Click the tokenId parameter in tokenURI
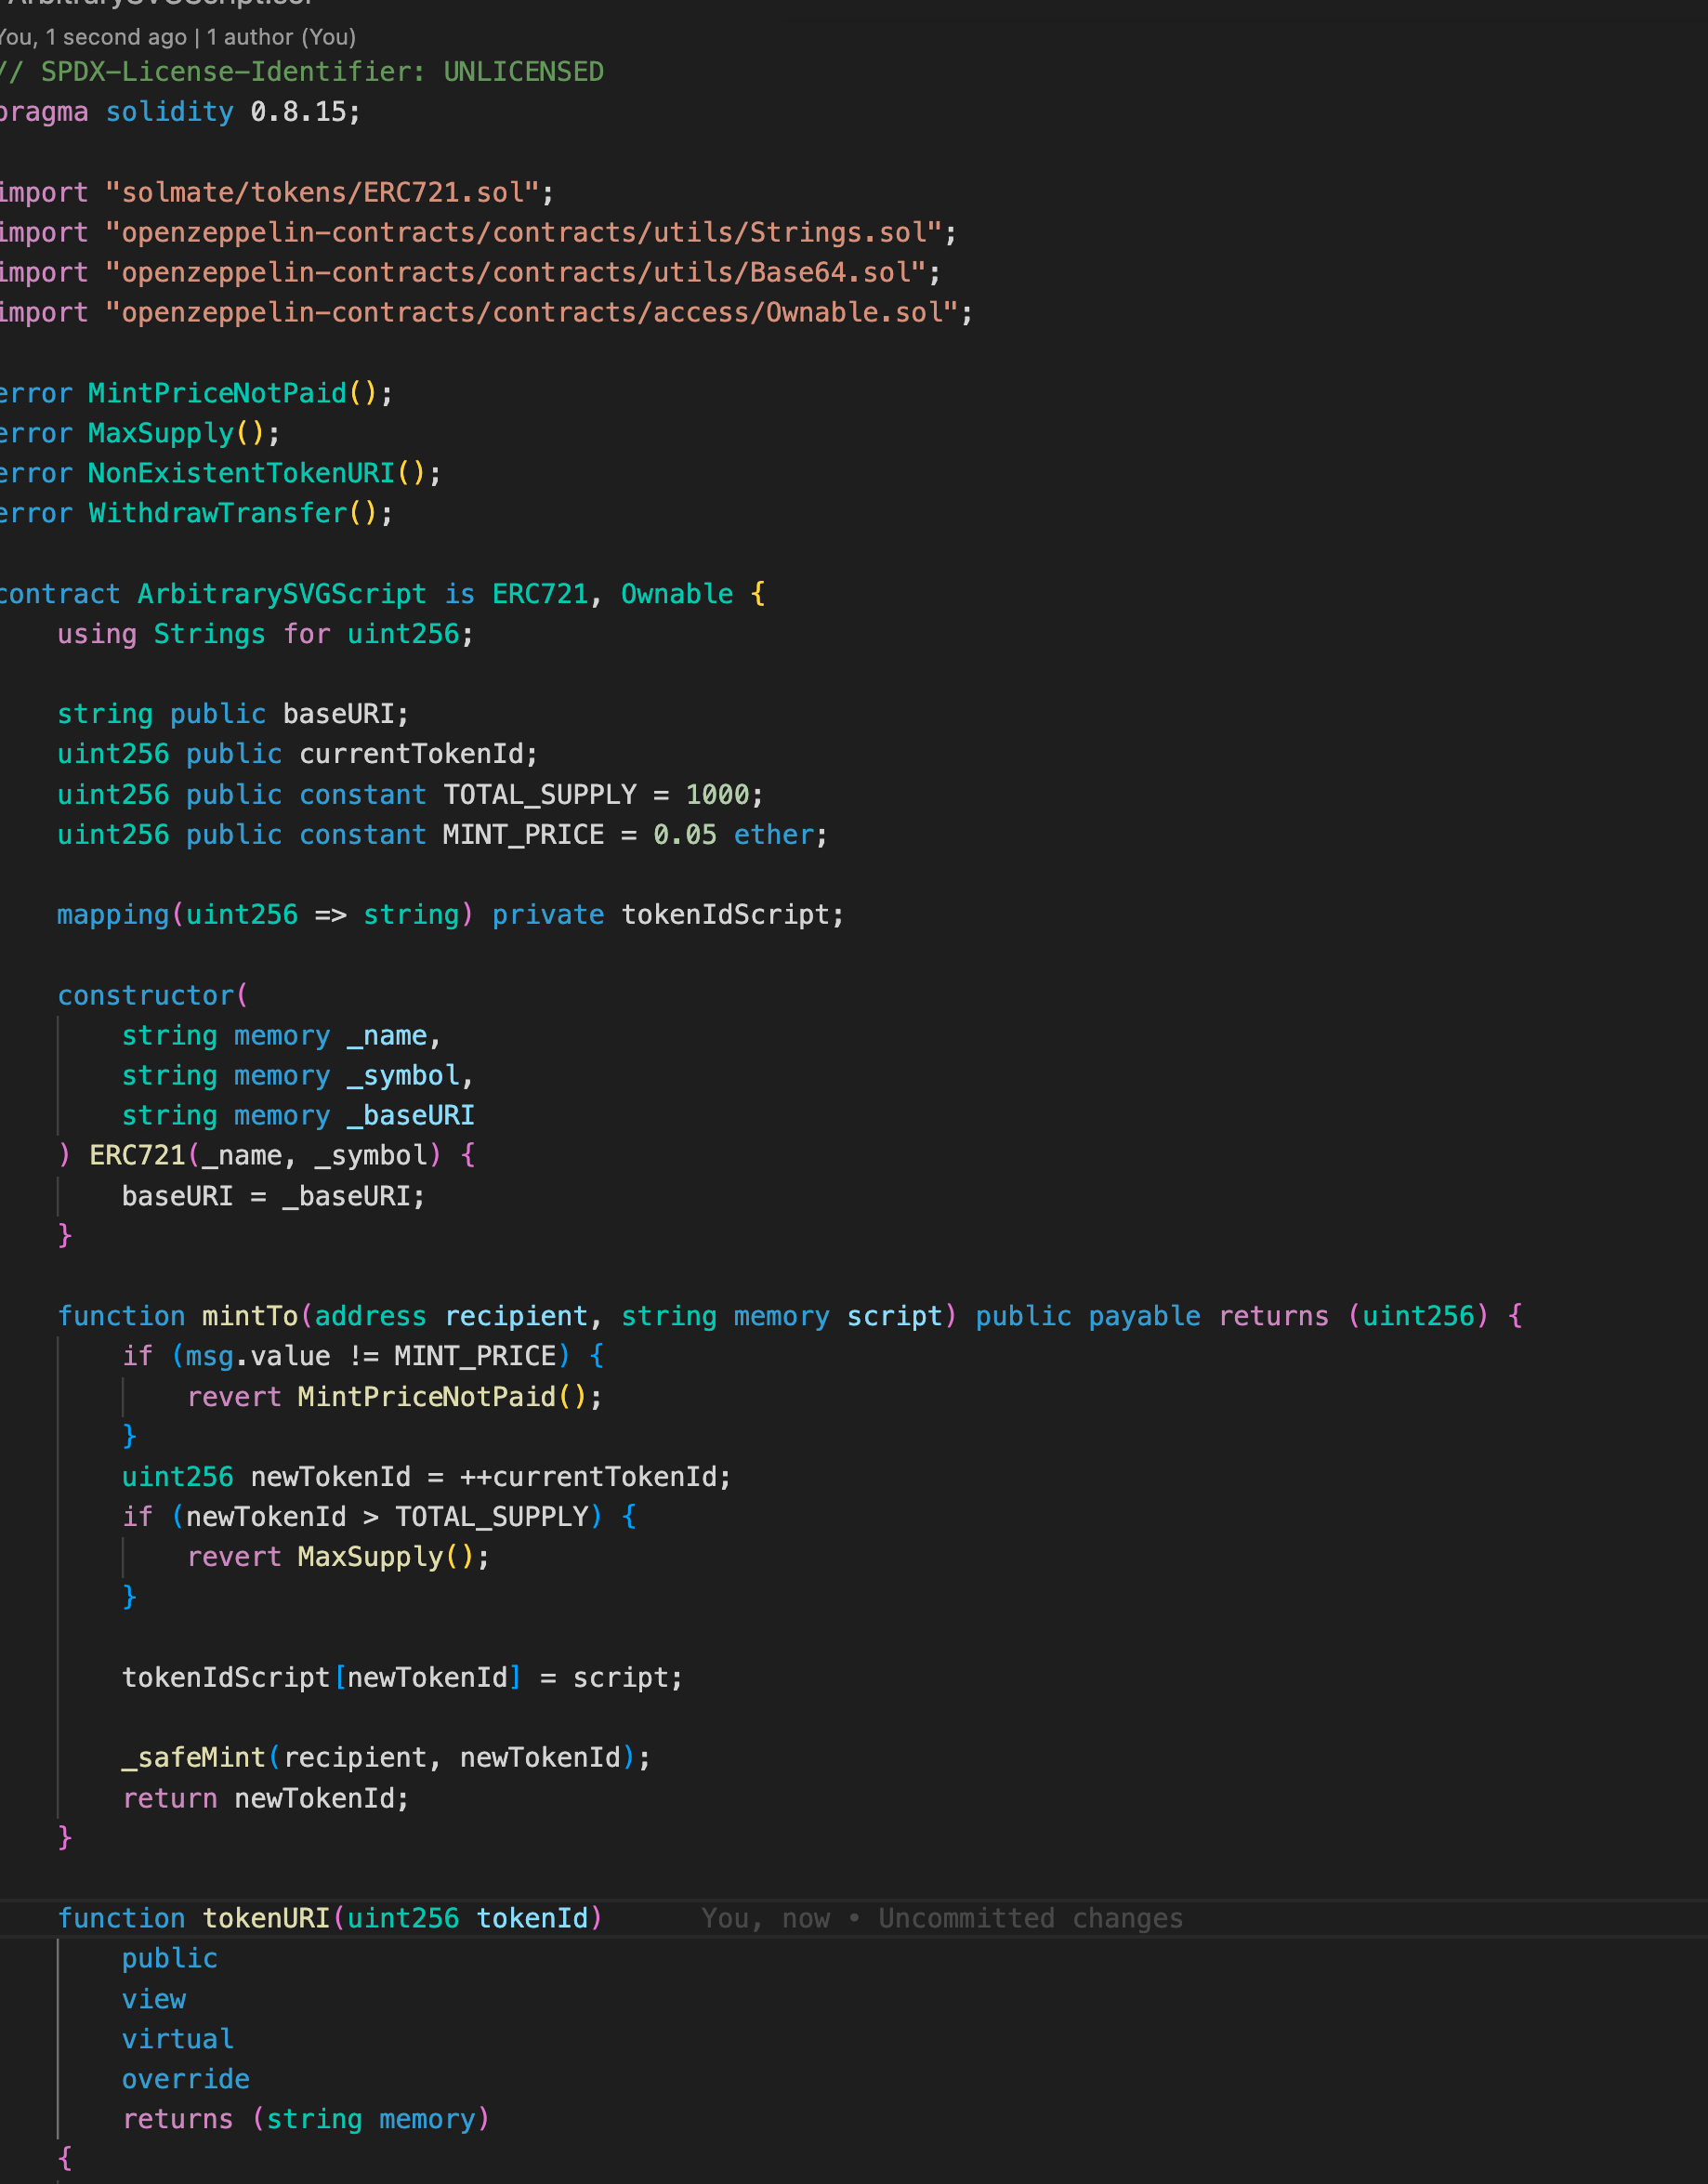 click(x=532, y=1918)
